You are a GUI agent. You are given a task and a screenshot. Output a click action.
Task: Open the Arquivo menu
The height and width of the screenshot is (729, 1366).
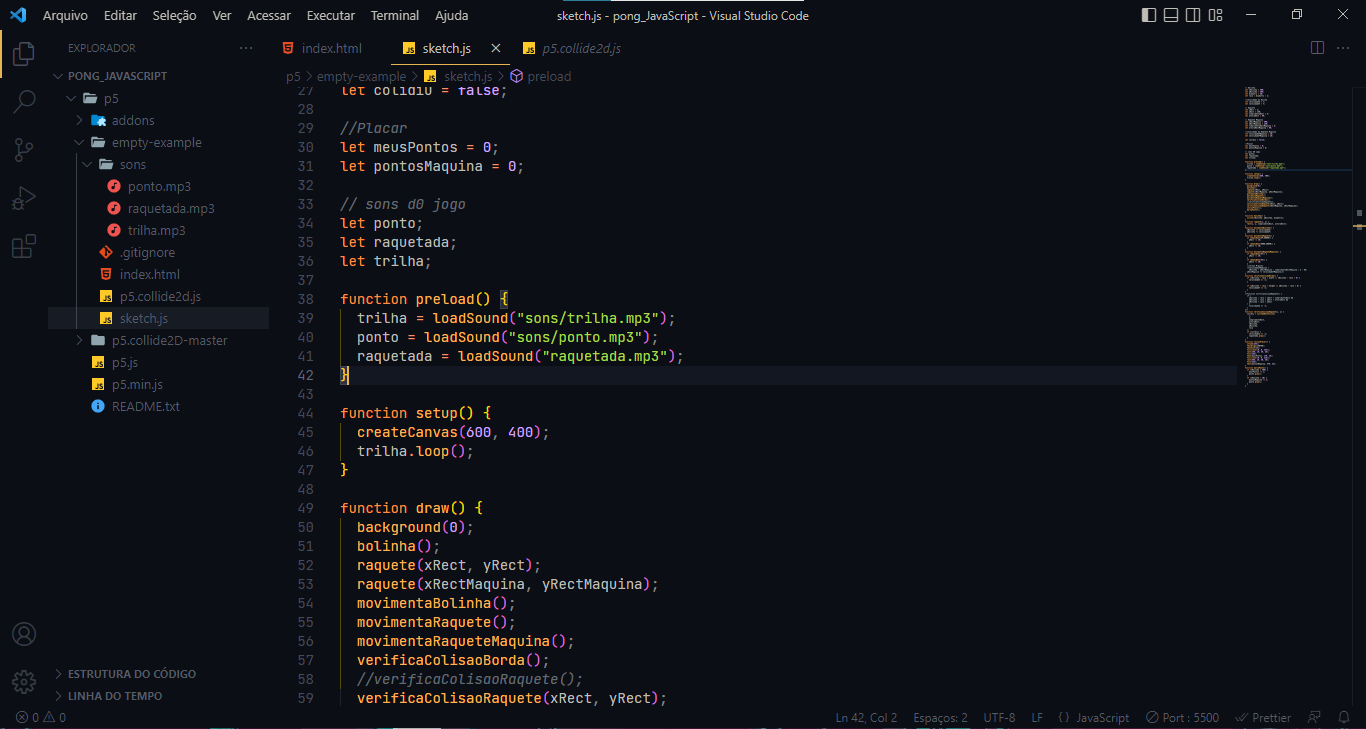pyautogui.click(x=65, y=15)
